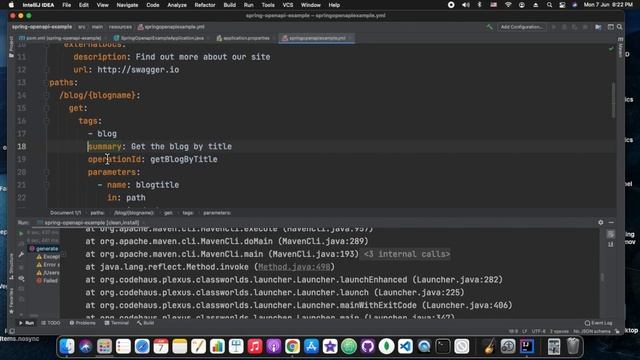This screenshot has height=360, width=640.
Task: Switch to pom.xml editor tab
Action: pyautogui.click(x=60, y=38)
